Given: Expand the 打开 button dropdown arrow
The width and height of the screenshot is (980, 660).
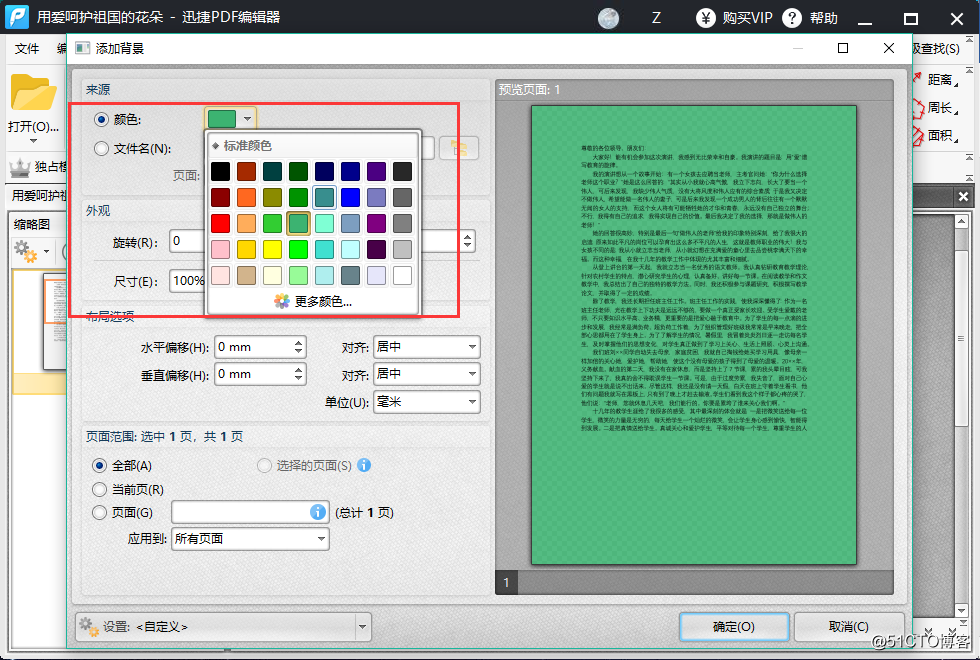Looking at the screenshot, I should click(33, 141).
